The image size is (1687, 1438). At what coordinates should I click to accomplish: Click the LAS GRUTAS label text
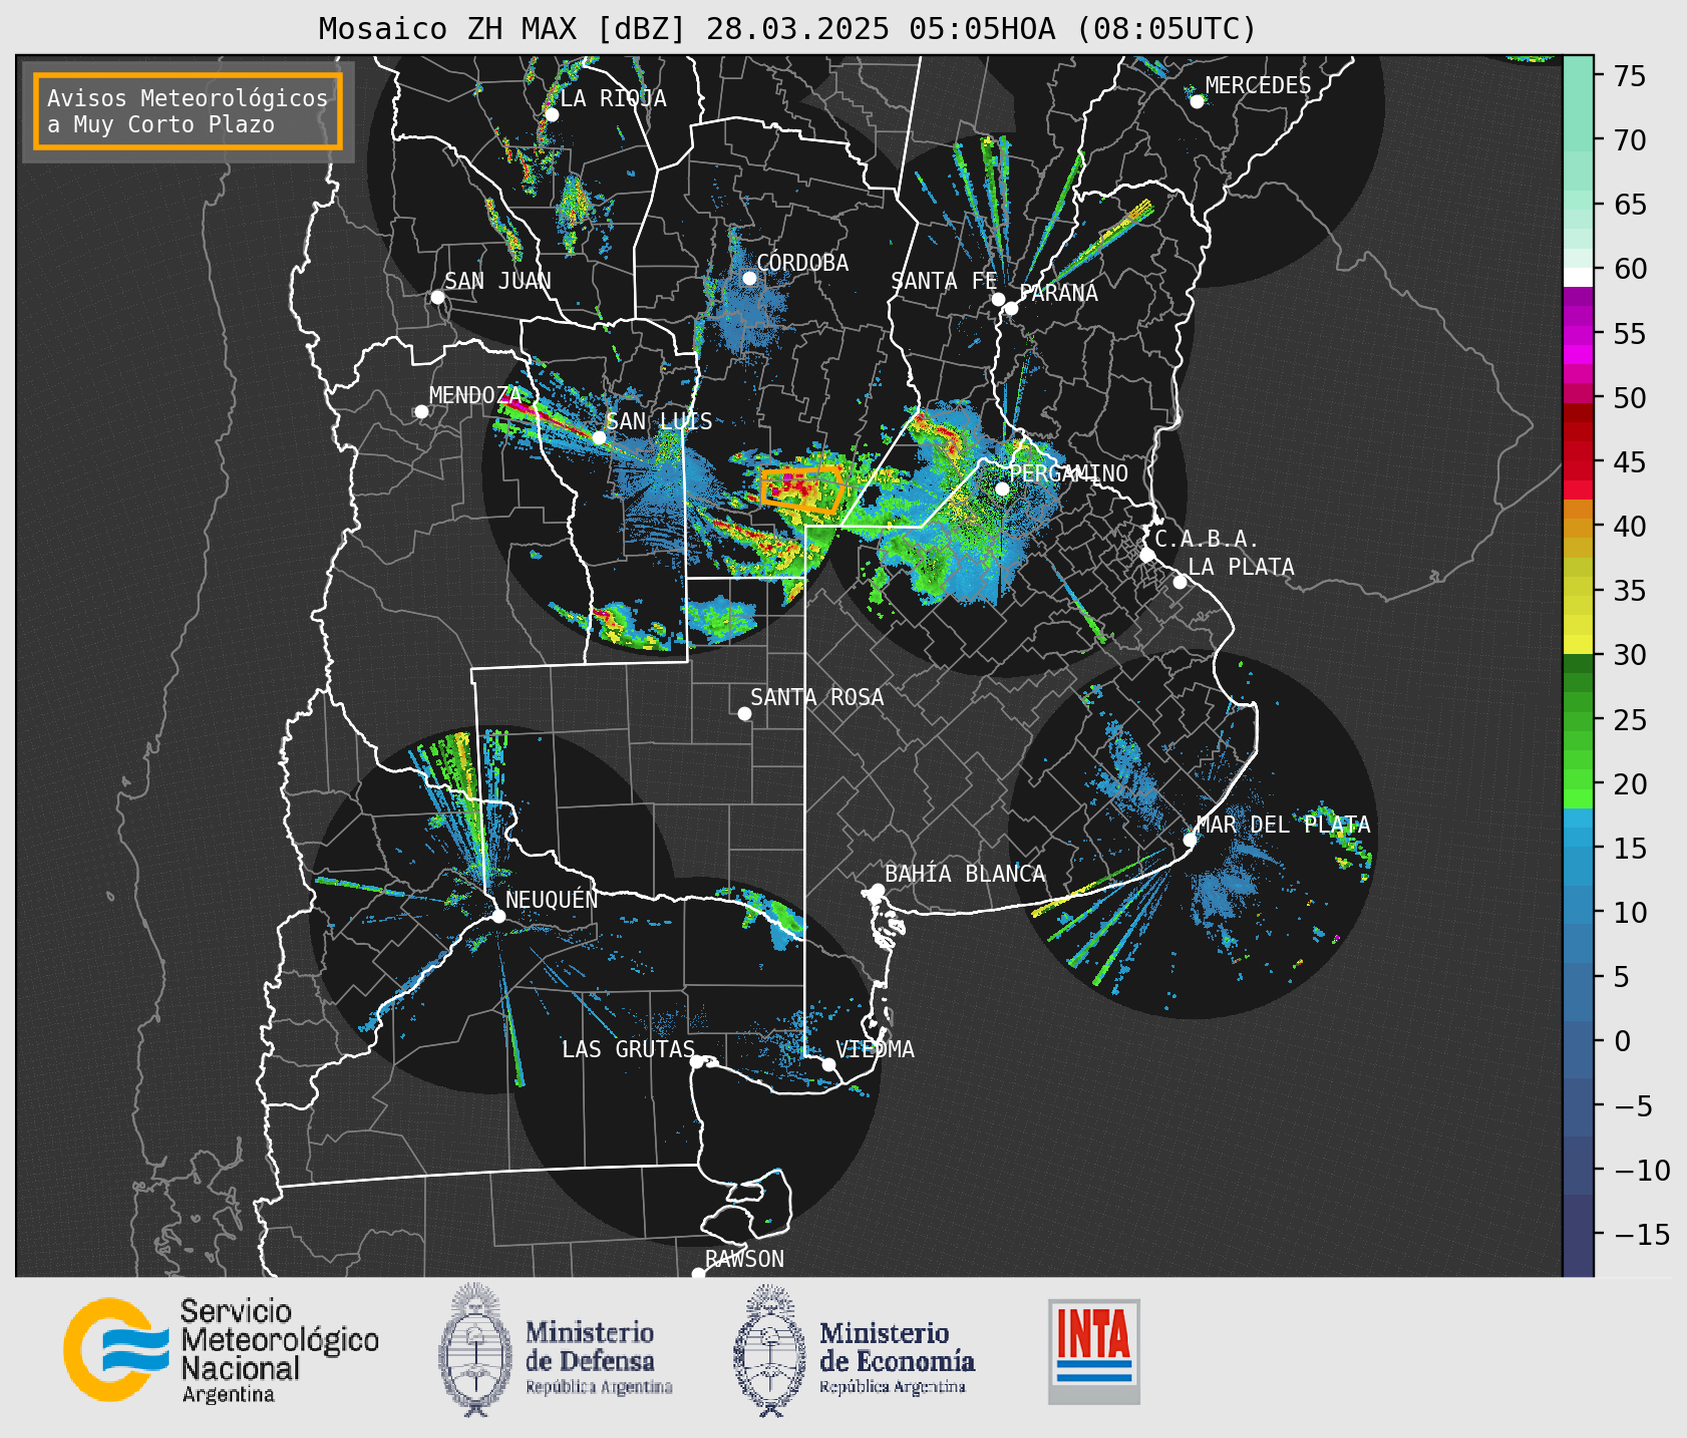click(628, 1049)
